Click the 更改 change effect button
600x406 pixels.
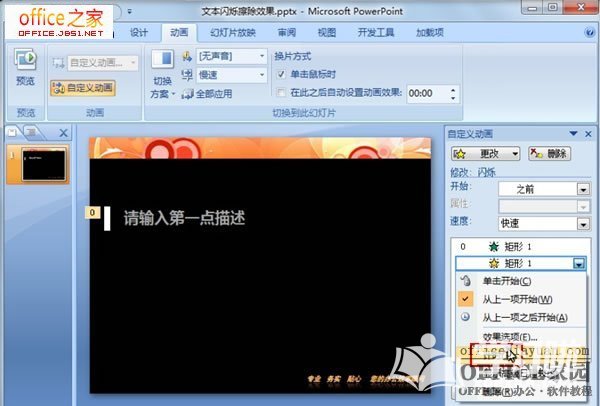486,153
